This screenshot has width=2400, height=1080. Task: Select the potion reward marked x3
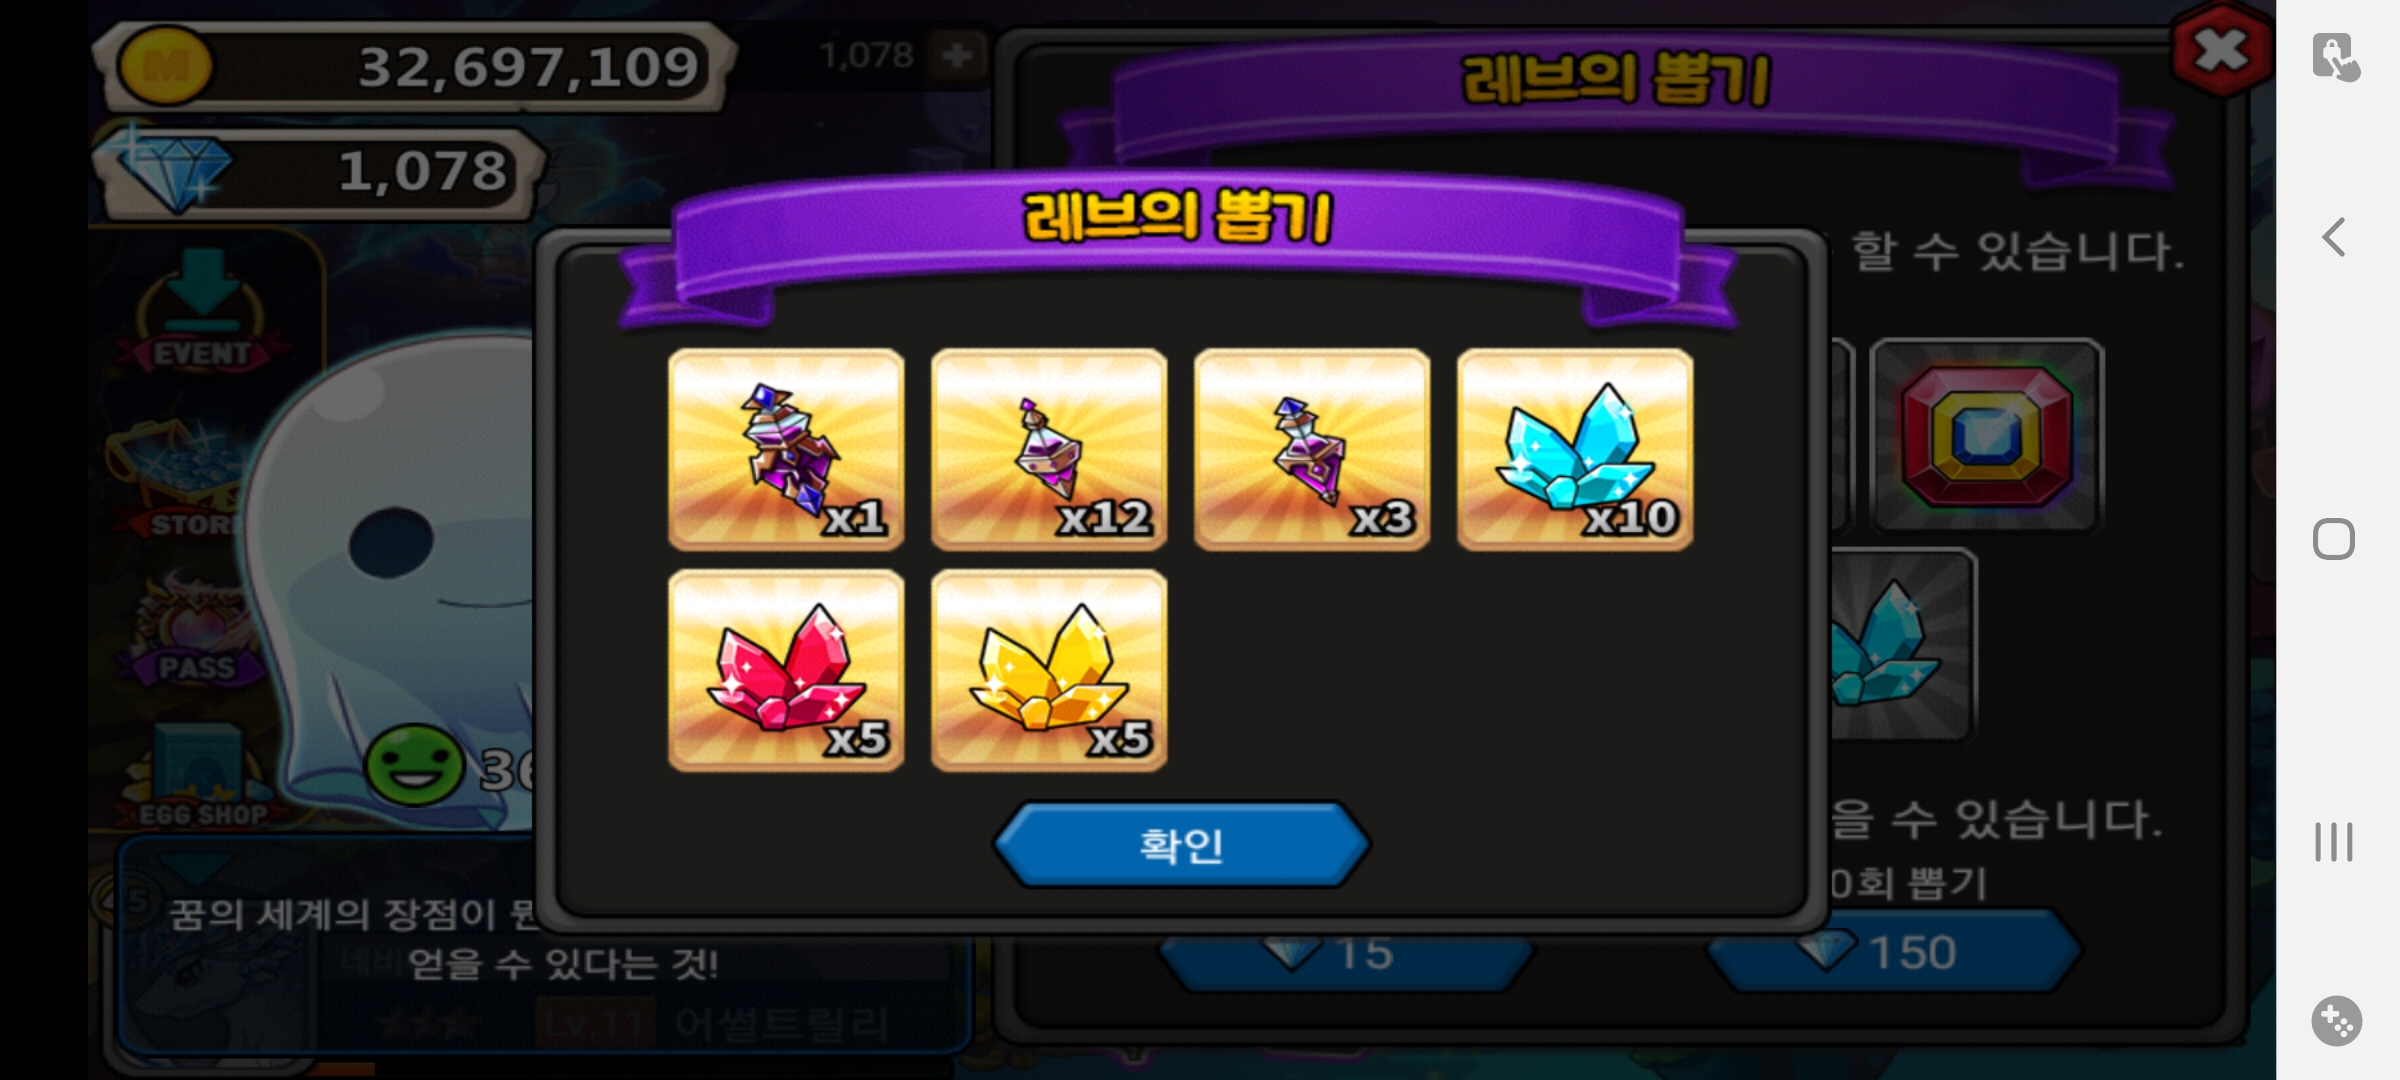[x=1312, y=449]
